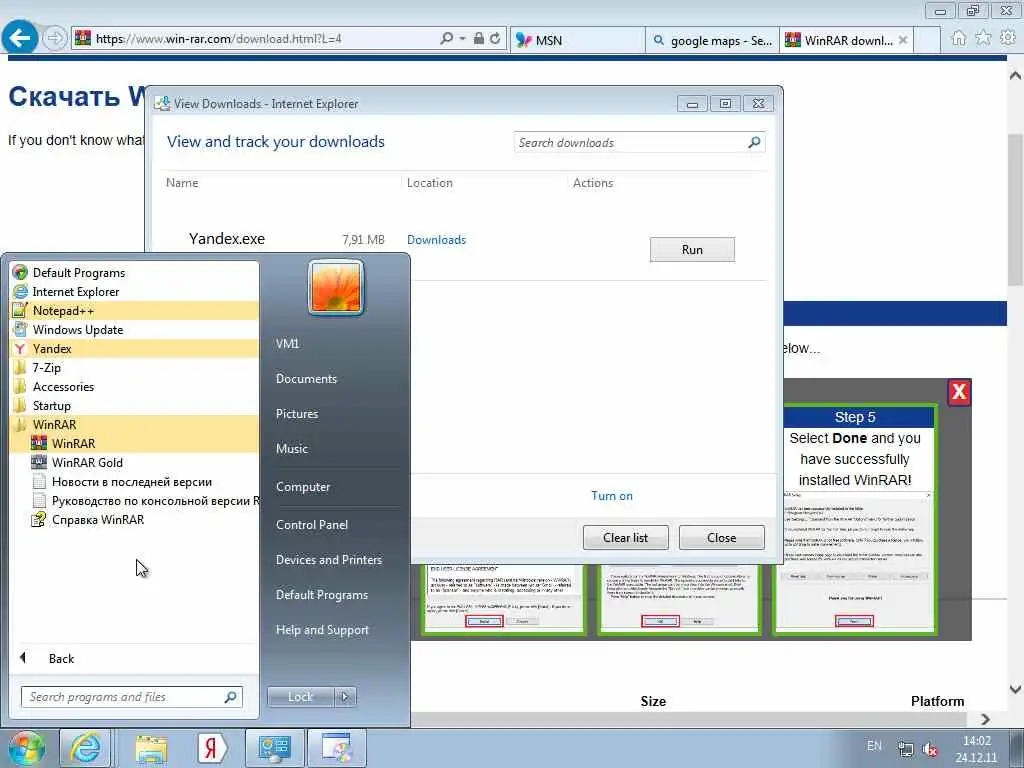Click the Search programs and files box

(x=131, y=697)
